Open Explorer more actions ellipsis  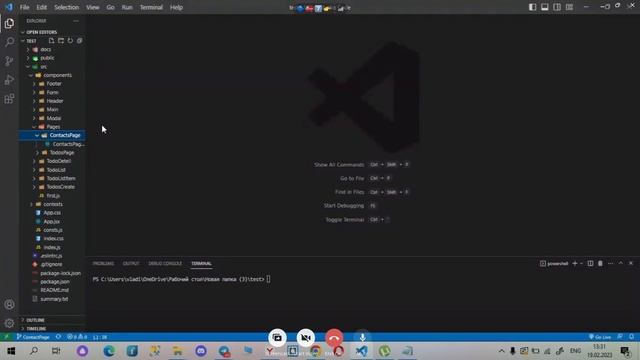(76, 21)
